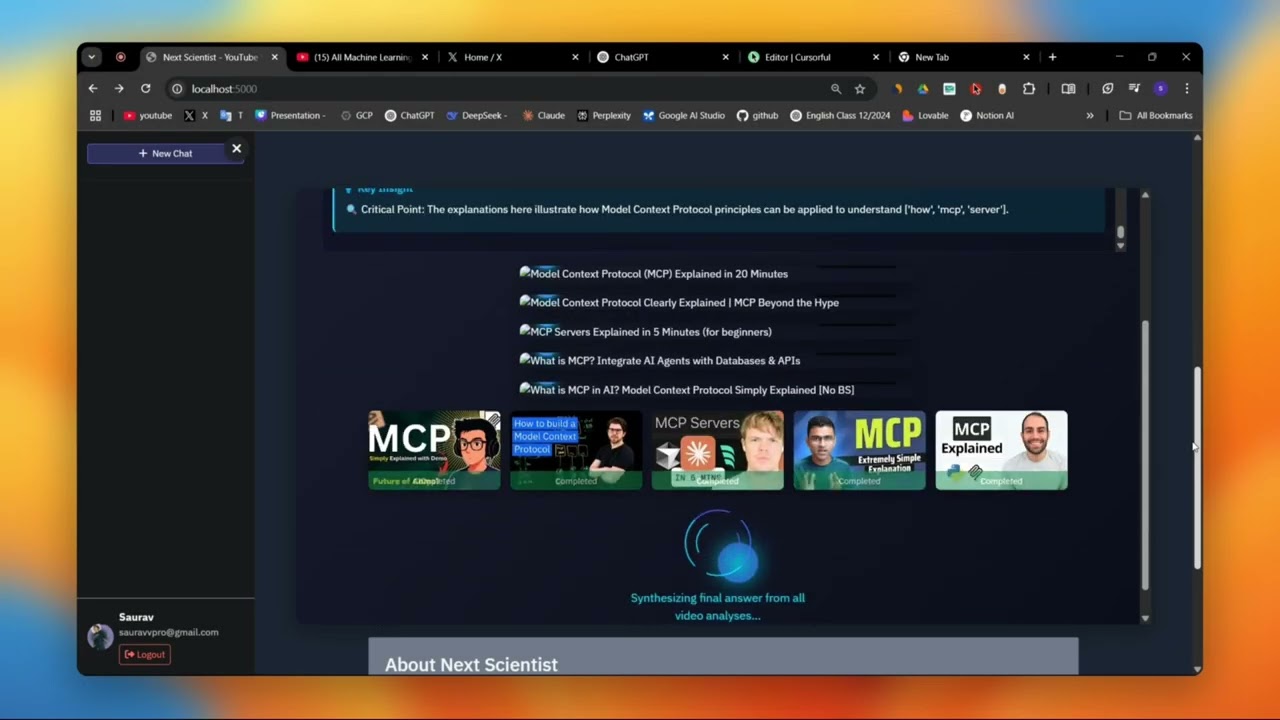Open 'MCP Servers Explained in 5 Minutes' link

pyautogui.click(x=651, y=332)
